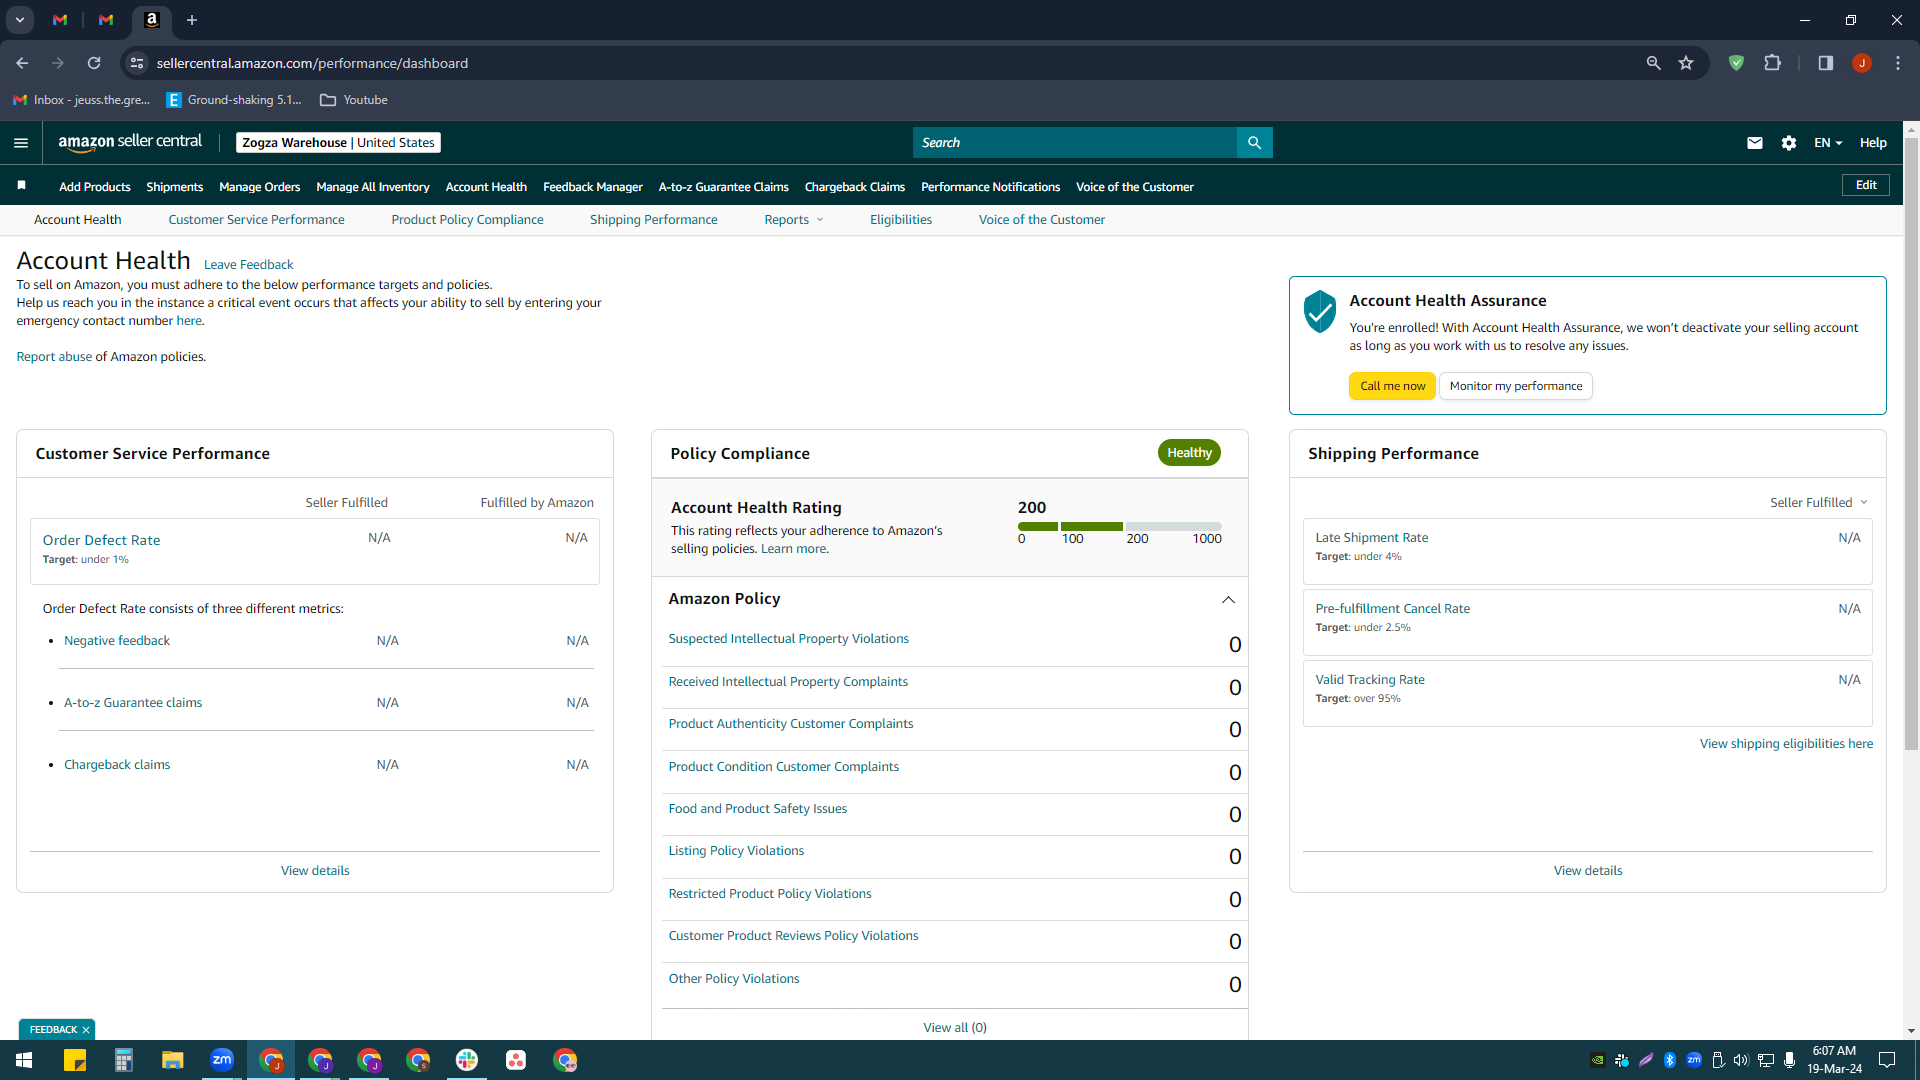Switch to Product Policy Compliance tab
This screenshot has height=1080, width=1920.
click(x=468, y=220)
